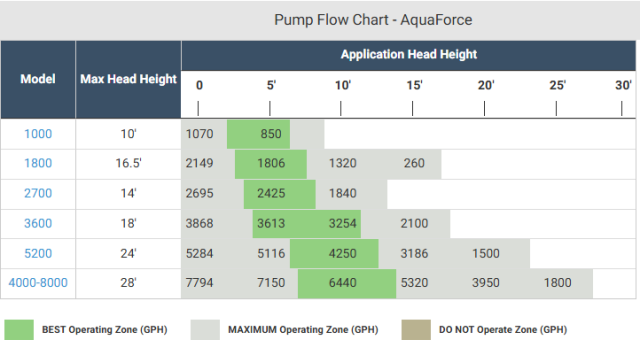
Task: Click the 1806 GPH green cell
Action: pos(271,163)
